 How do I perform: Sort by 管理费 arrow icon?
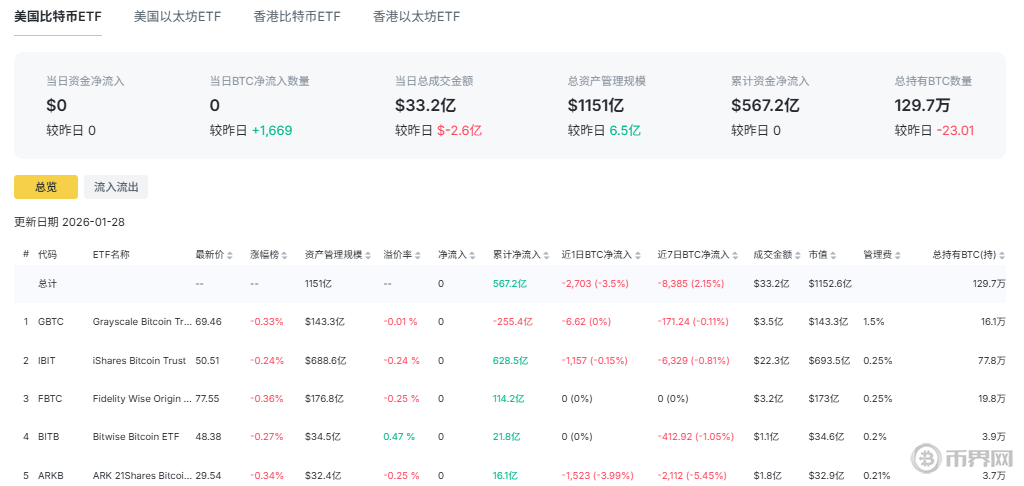click(889, 255)
